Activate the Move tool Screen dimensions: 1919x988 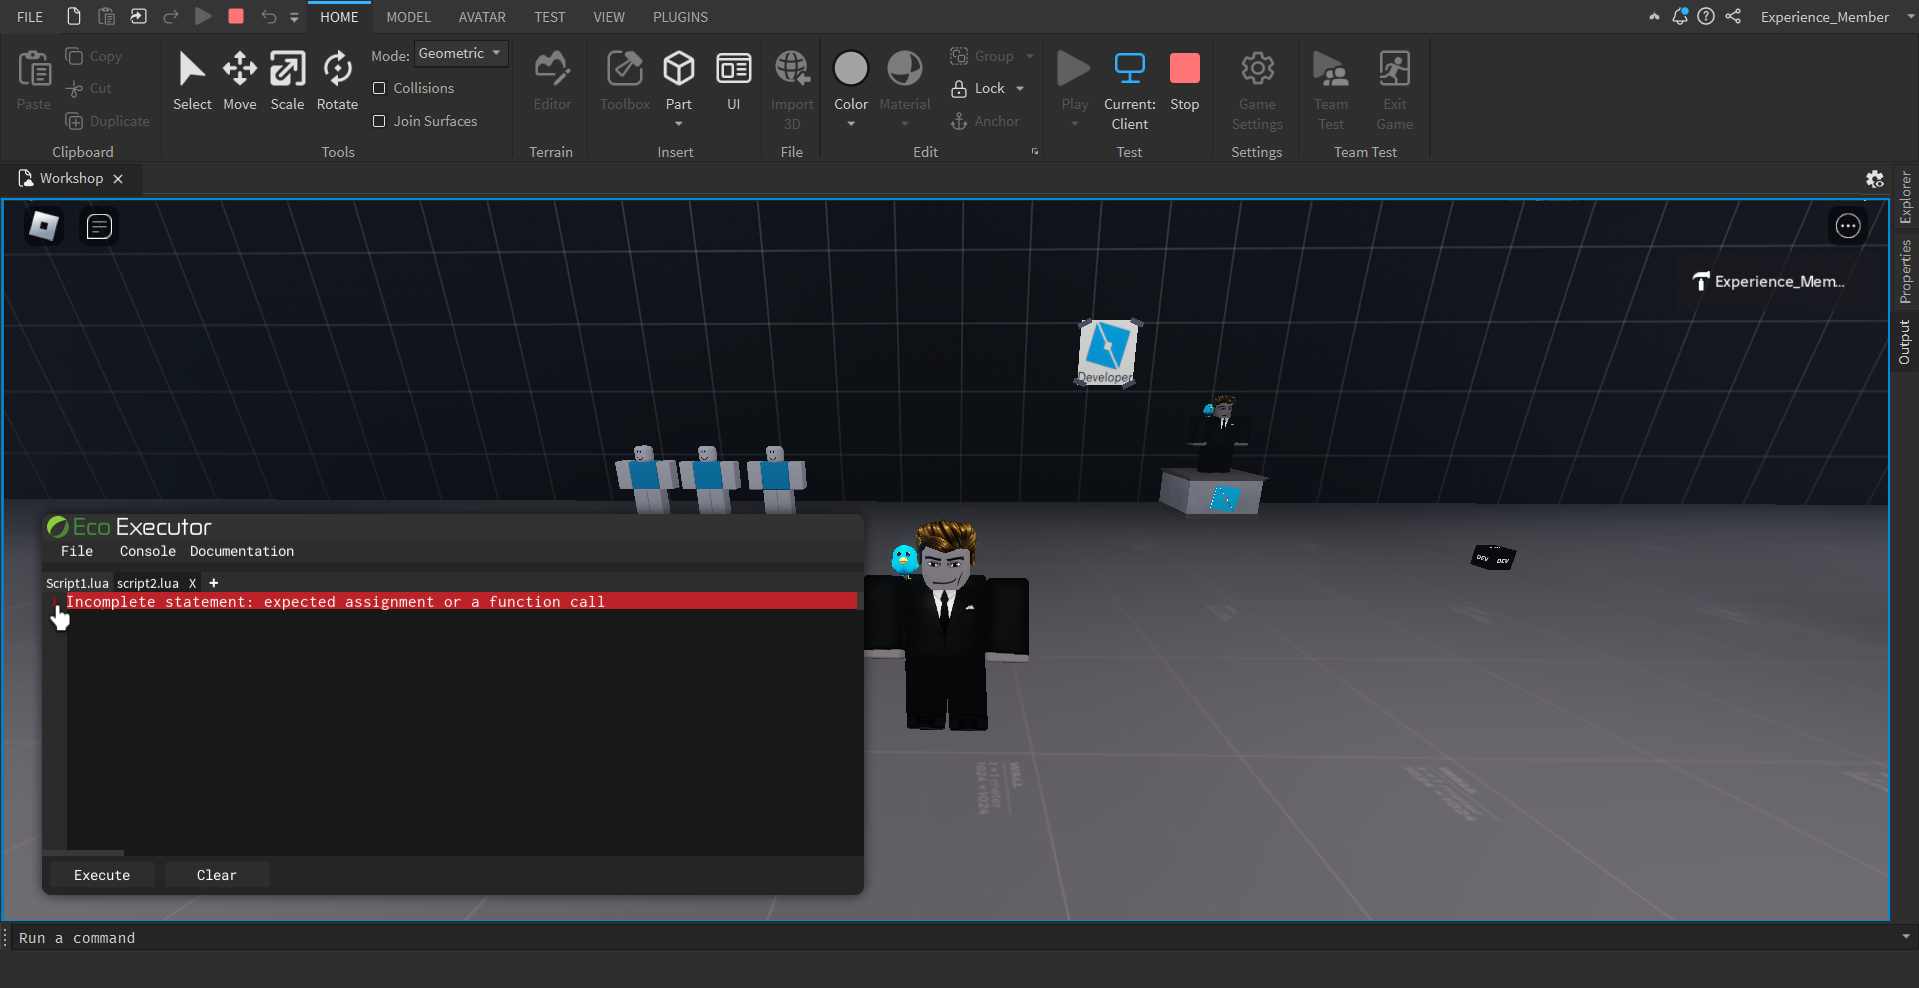240,81
